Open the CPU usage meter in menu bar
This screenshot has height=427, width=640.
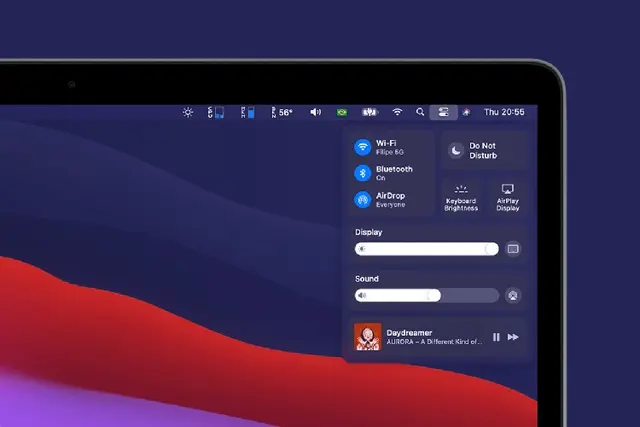click(216, 112)
